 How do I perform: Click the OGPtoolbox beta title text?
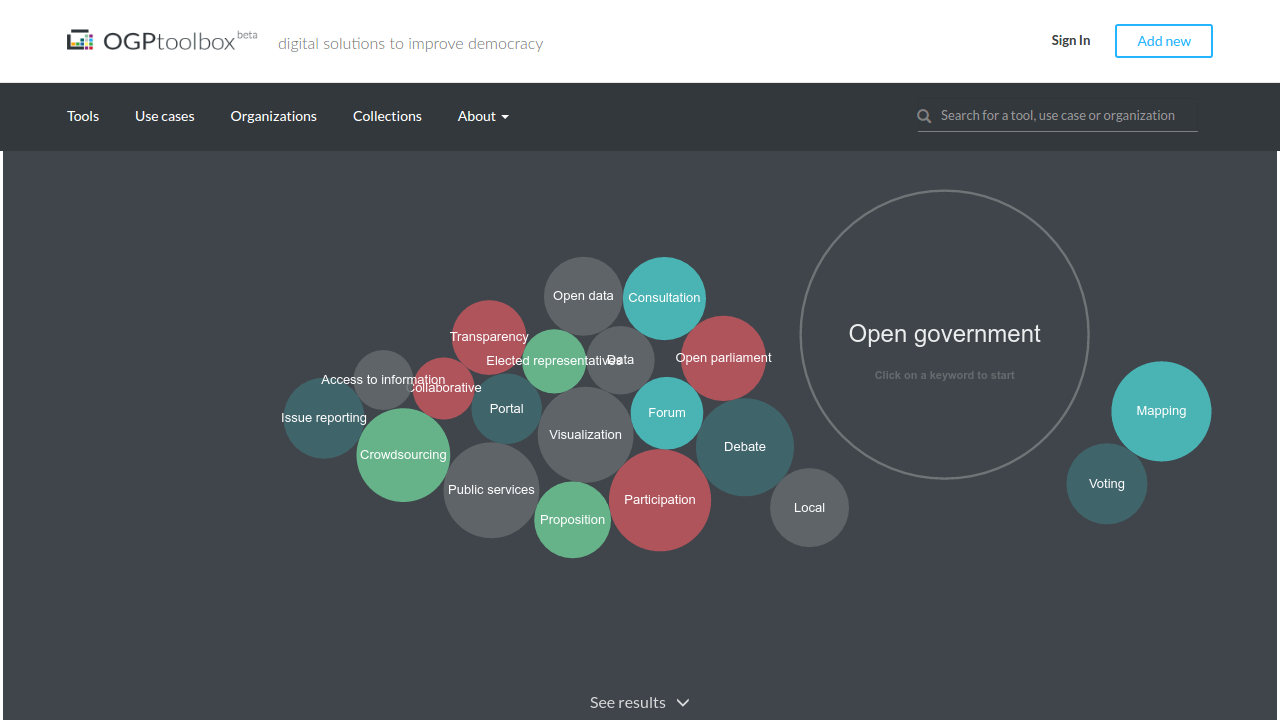(x=180, y=41)
